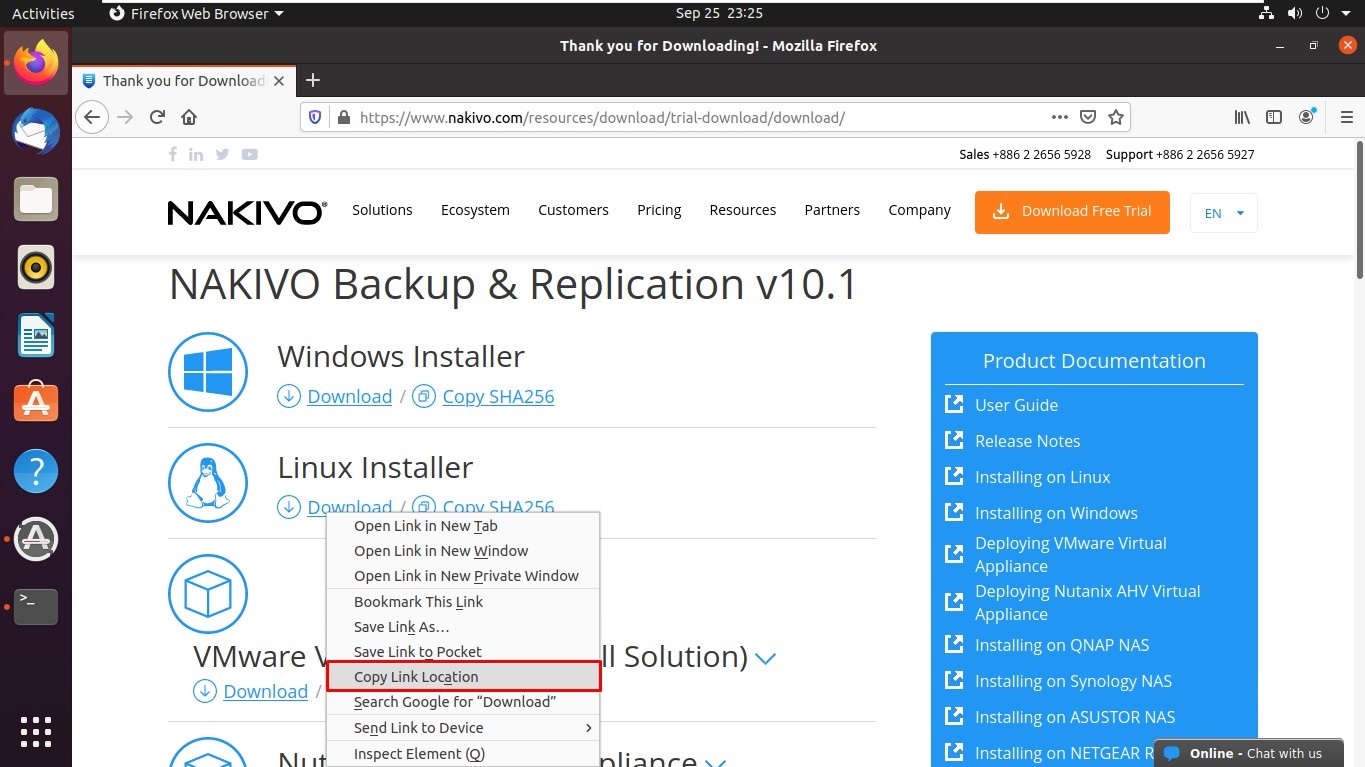Screen dimensions: 1365x767
Task: Open the Firefox Web Browser app menu
Action: coord(196,13)
